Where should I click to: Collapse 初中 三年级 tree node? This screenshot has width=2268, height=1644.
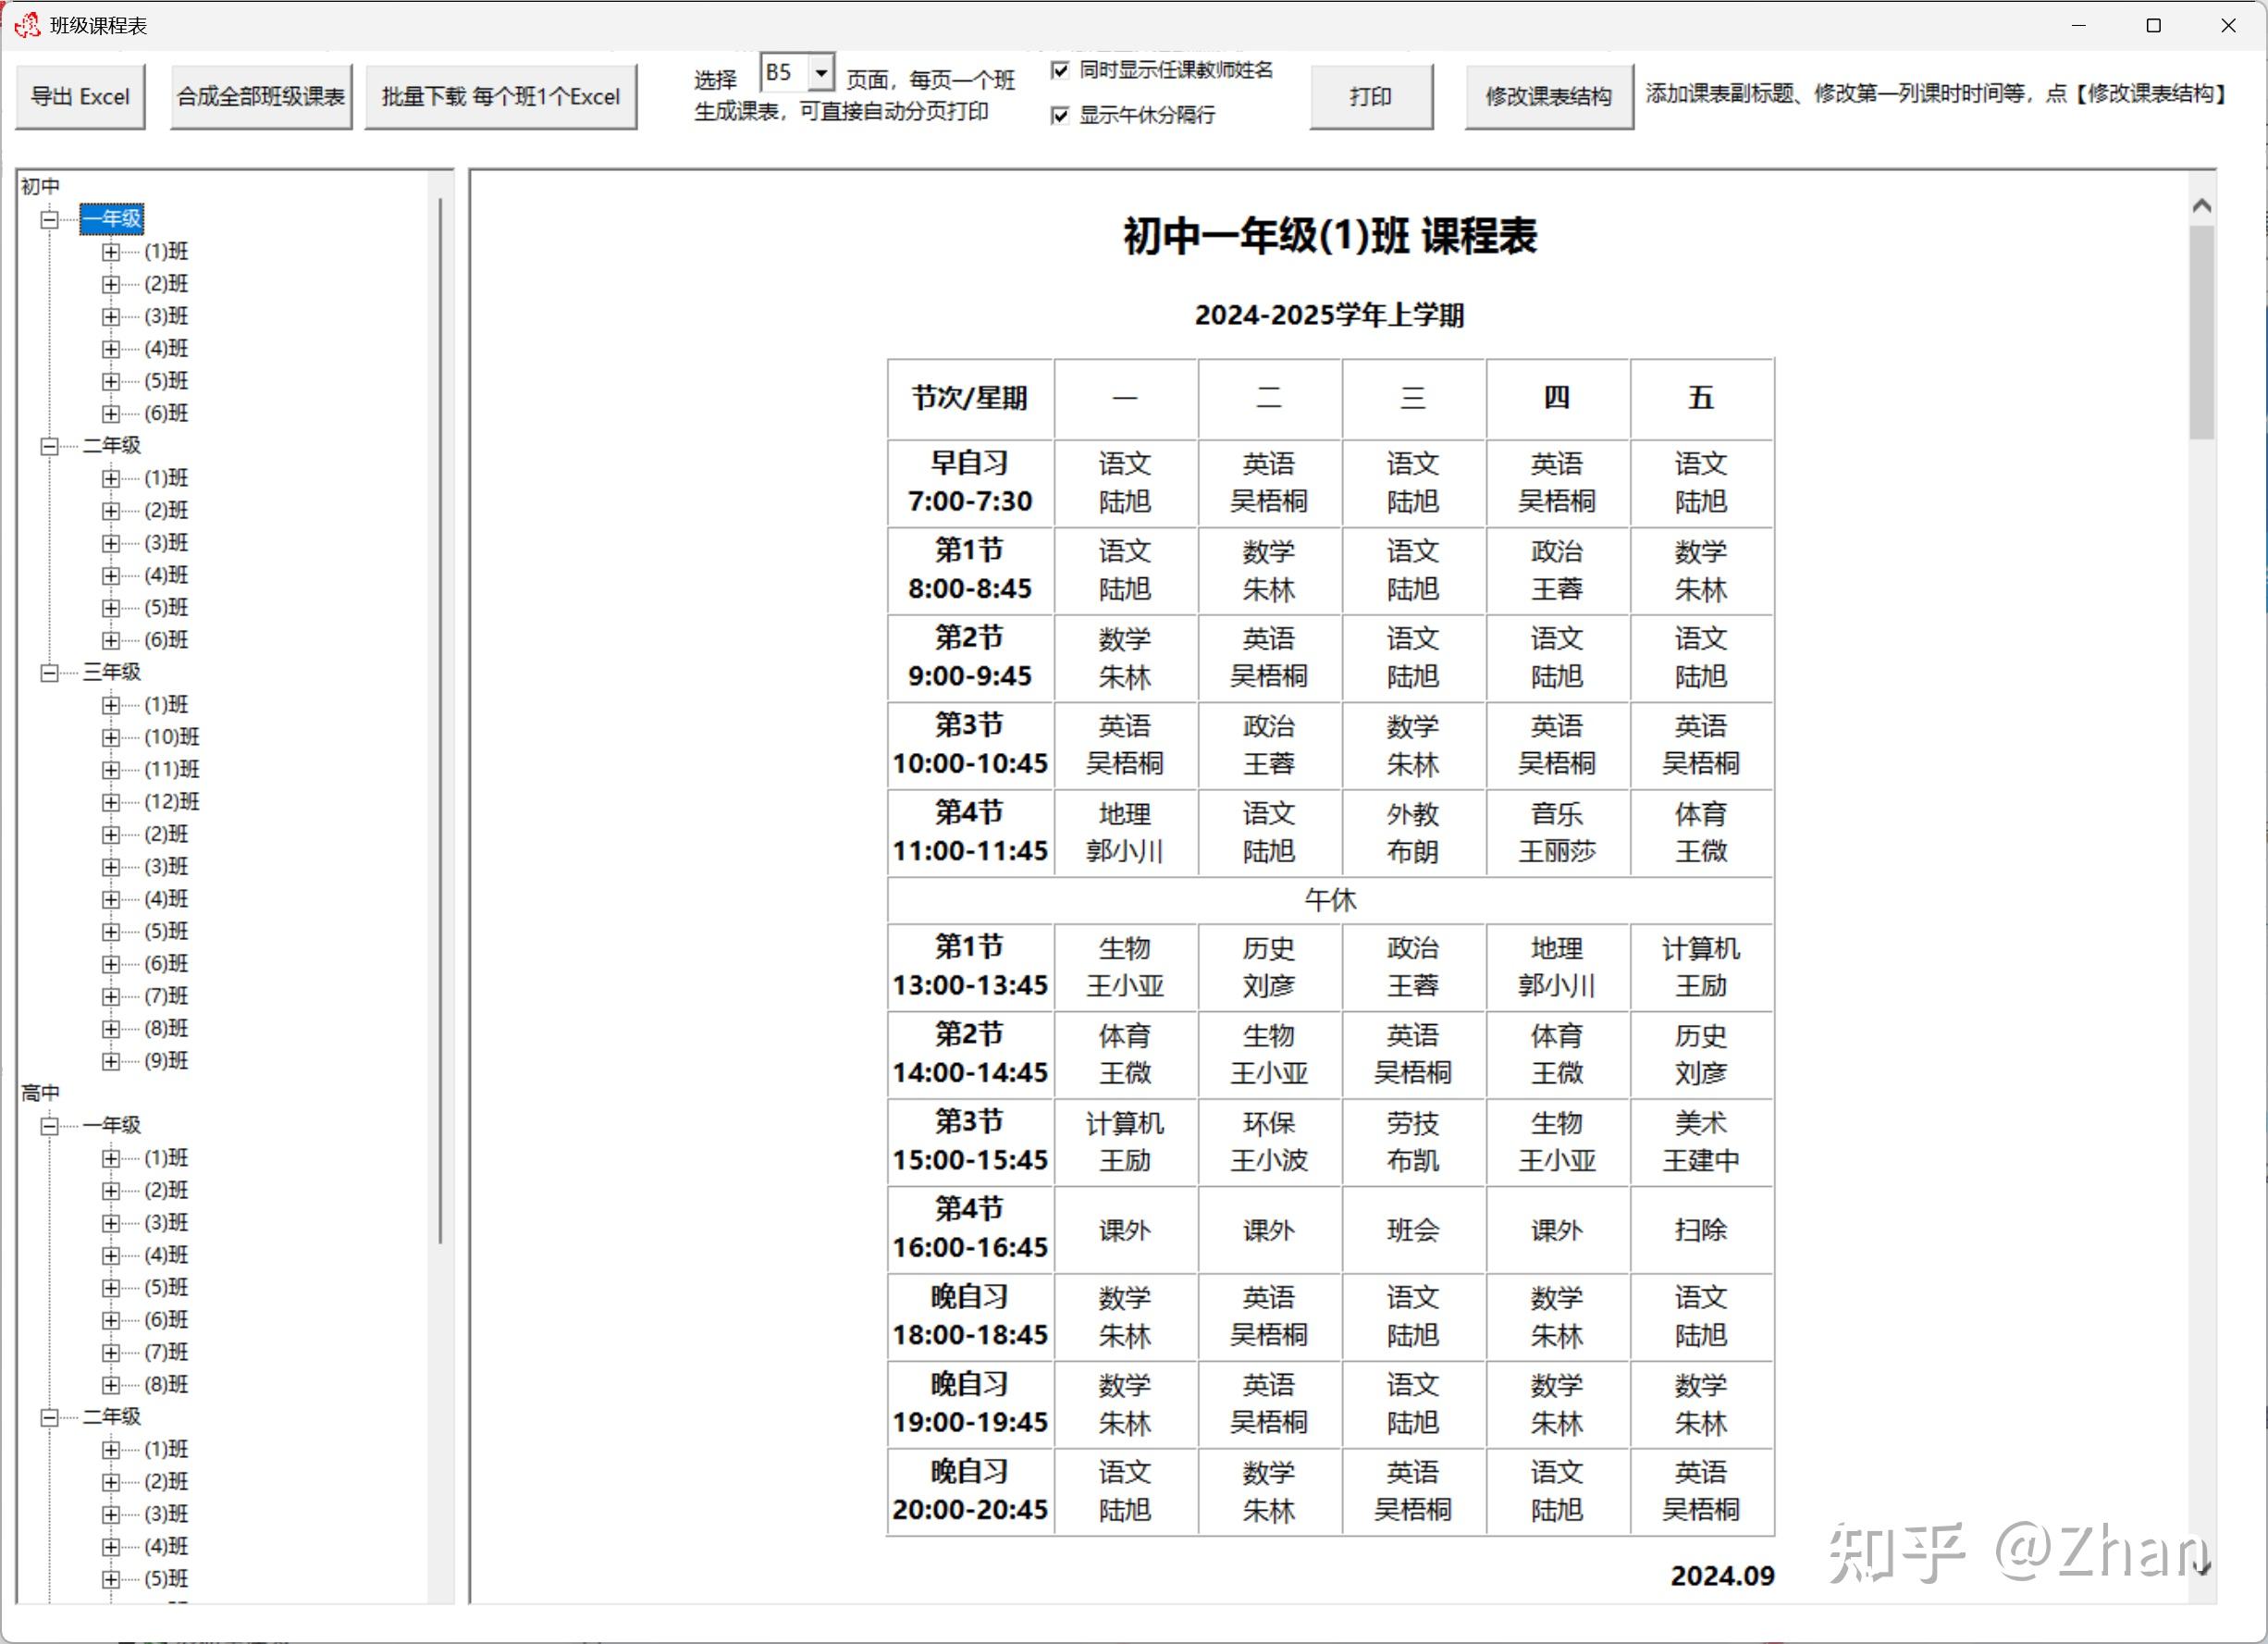[x=49, y=673]
